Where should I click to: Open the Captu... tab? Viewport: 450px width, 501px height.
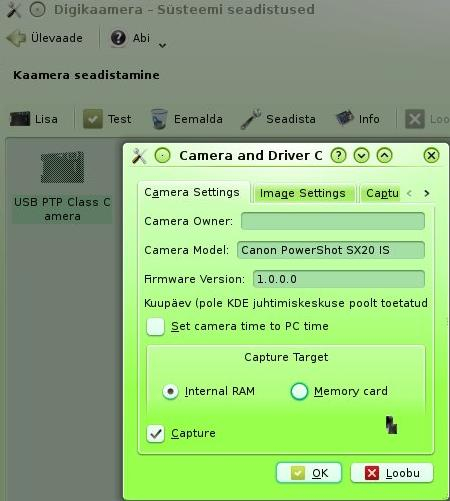(382, 193)
